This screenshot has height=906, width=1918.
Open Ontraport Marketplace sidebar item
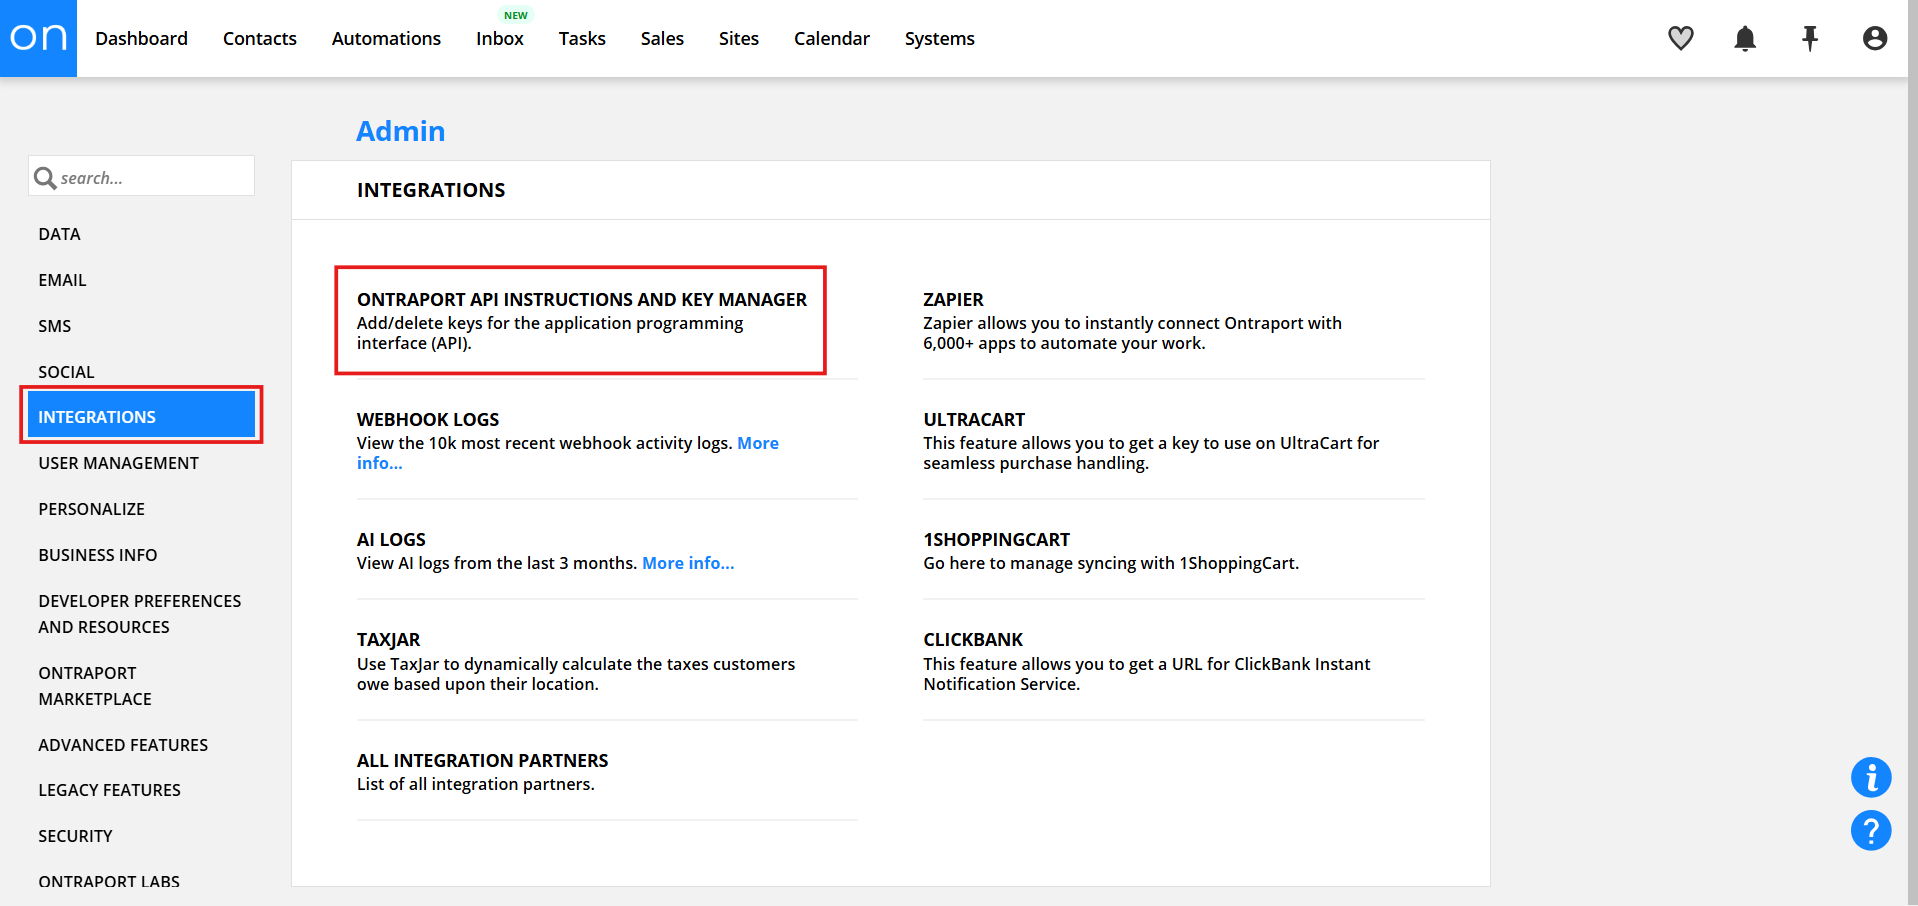95,686
